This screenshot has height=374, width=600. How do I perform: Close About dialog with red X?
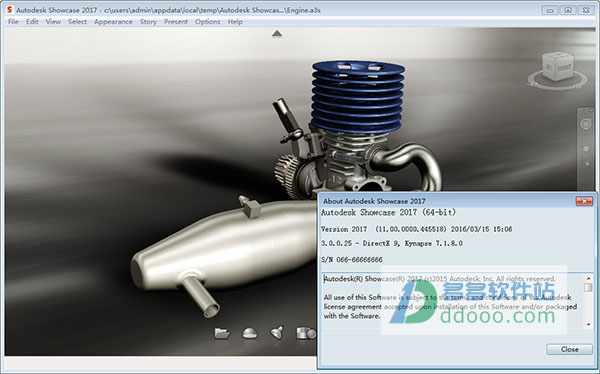(x=584, y=201)
